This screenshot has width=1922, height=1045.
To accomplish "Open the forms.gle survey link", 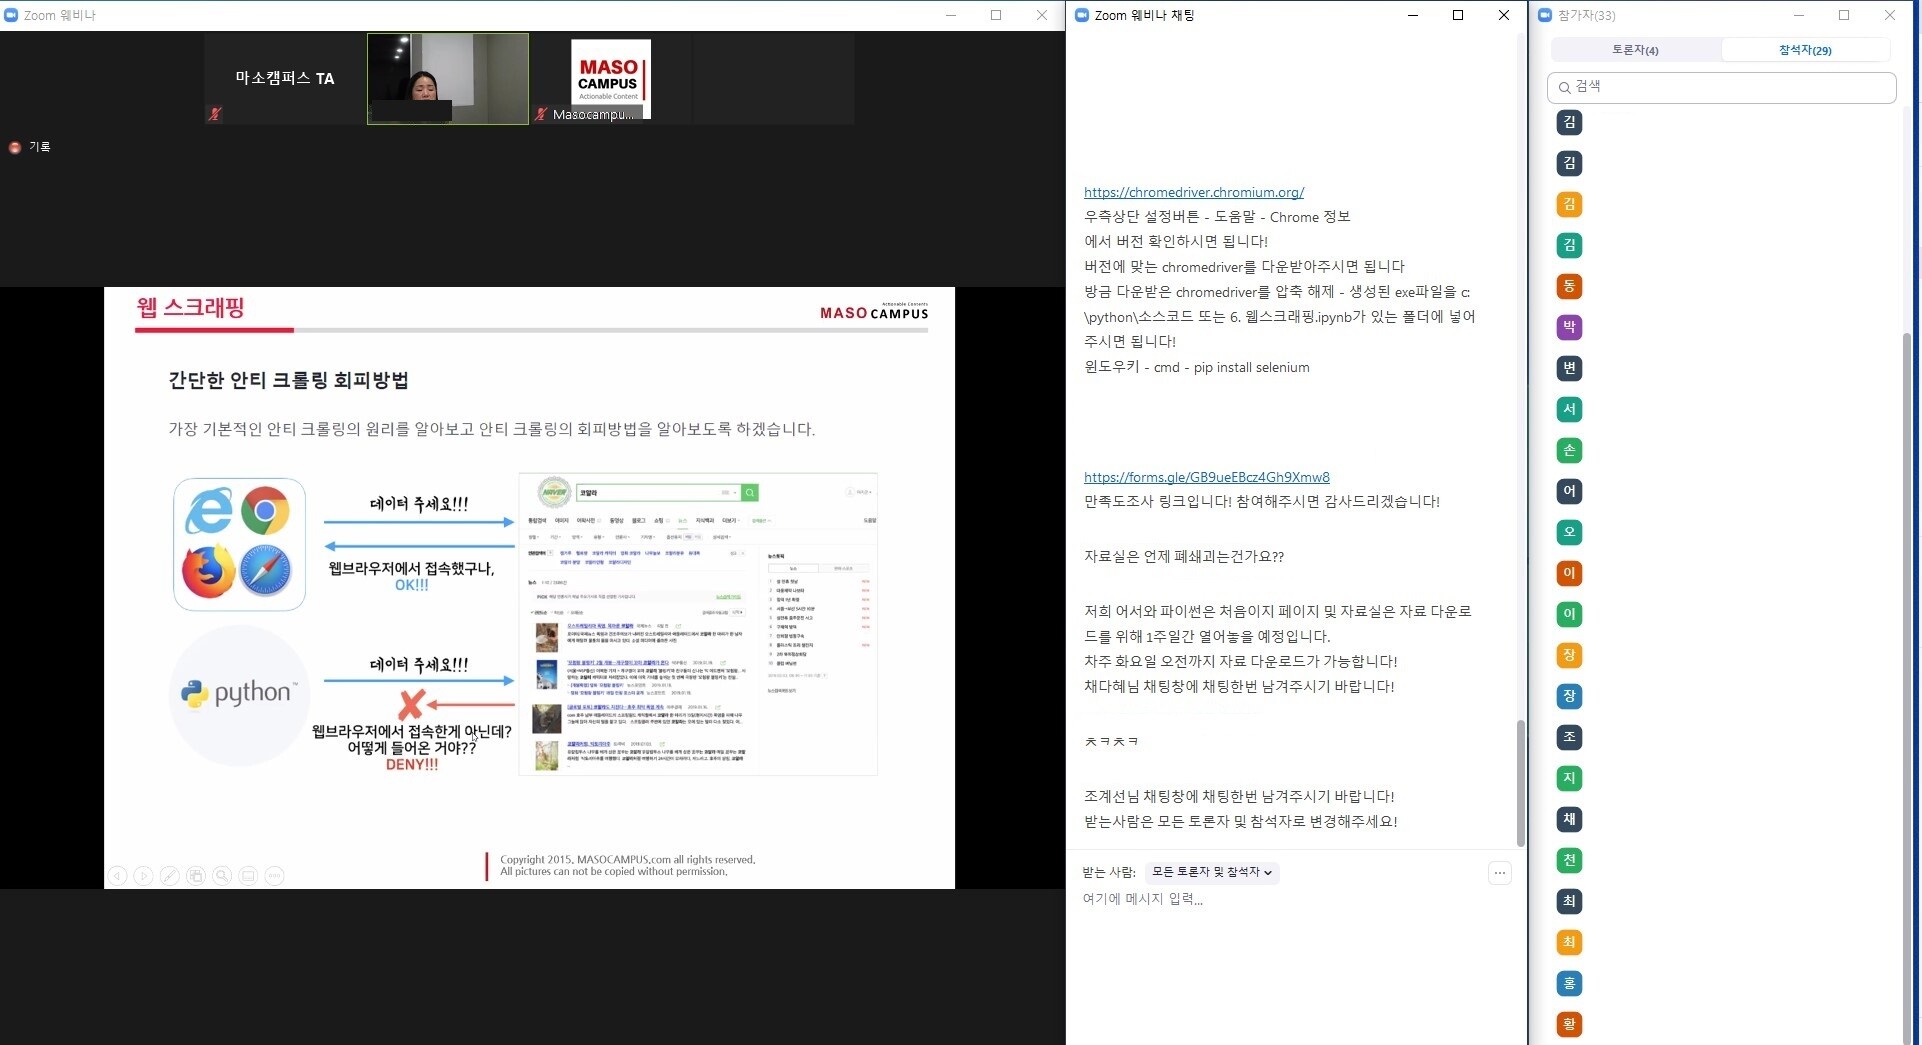I will (x=1206, y=477).
